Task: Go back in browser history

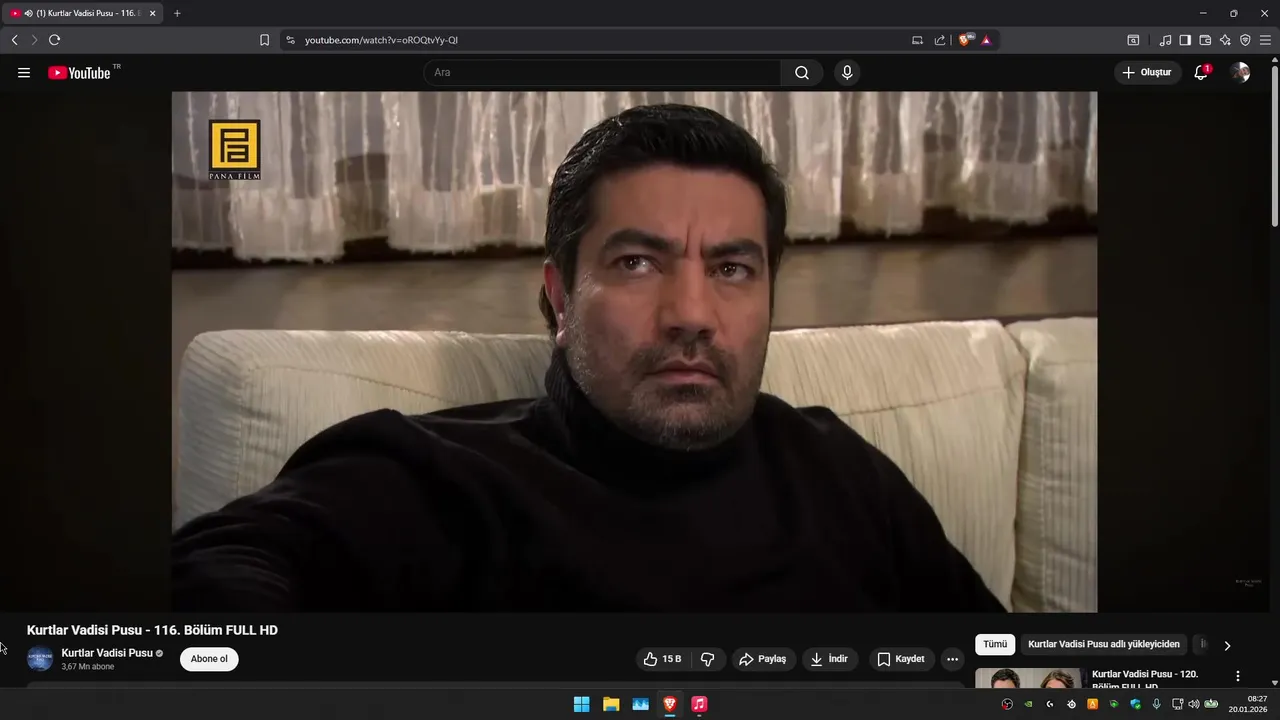Action: point(14,40)
